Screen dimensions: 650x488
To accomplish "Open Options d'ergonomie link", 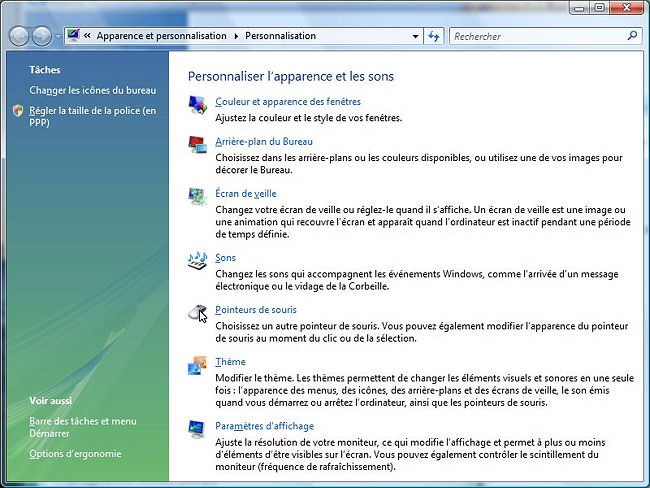I will [x=75, y=453].
